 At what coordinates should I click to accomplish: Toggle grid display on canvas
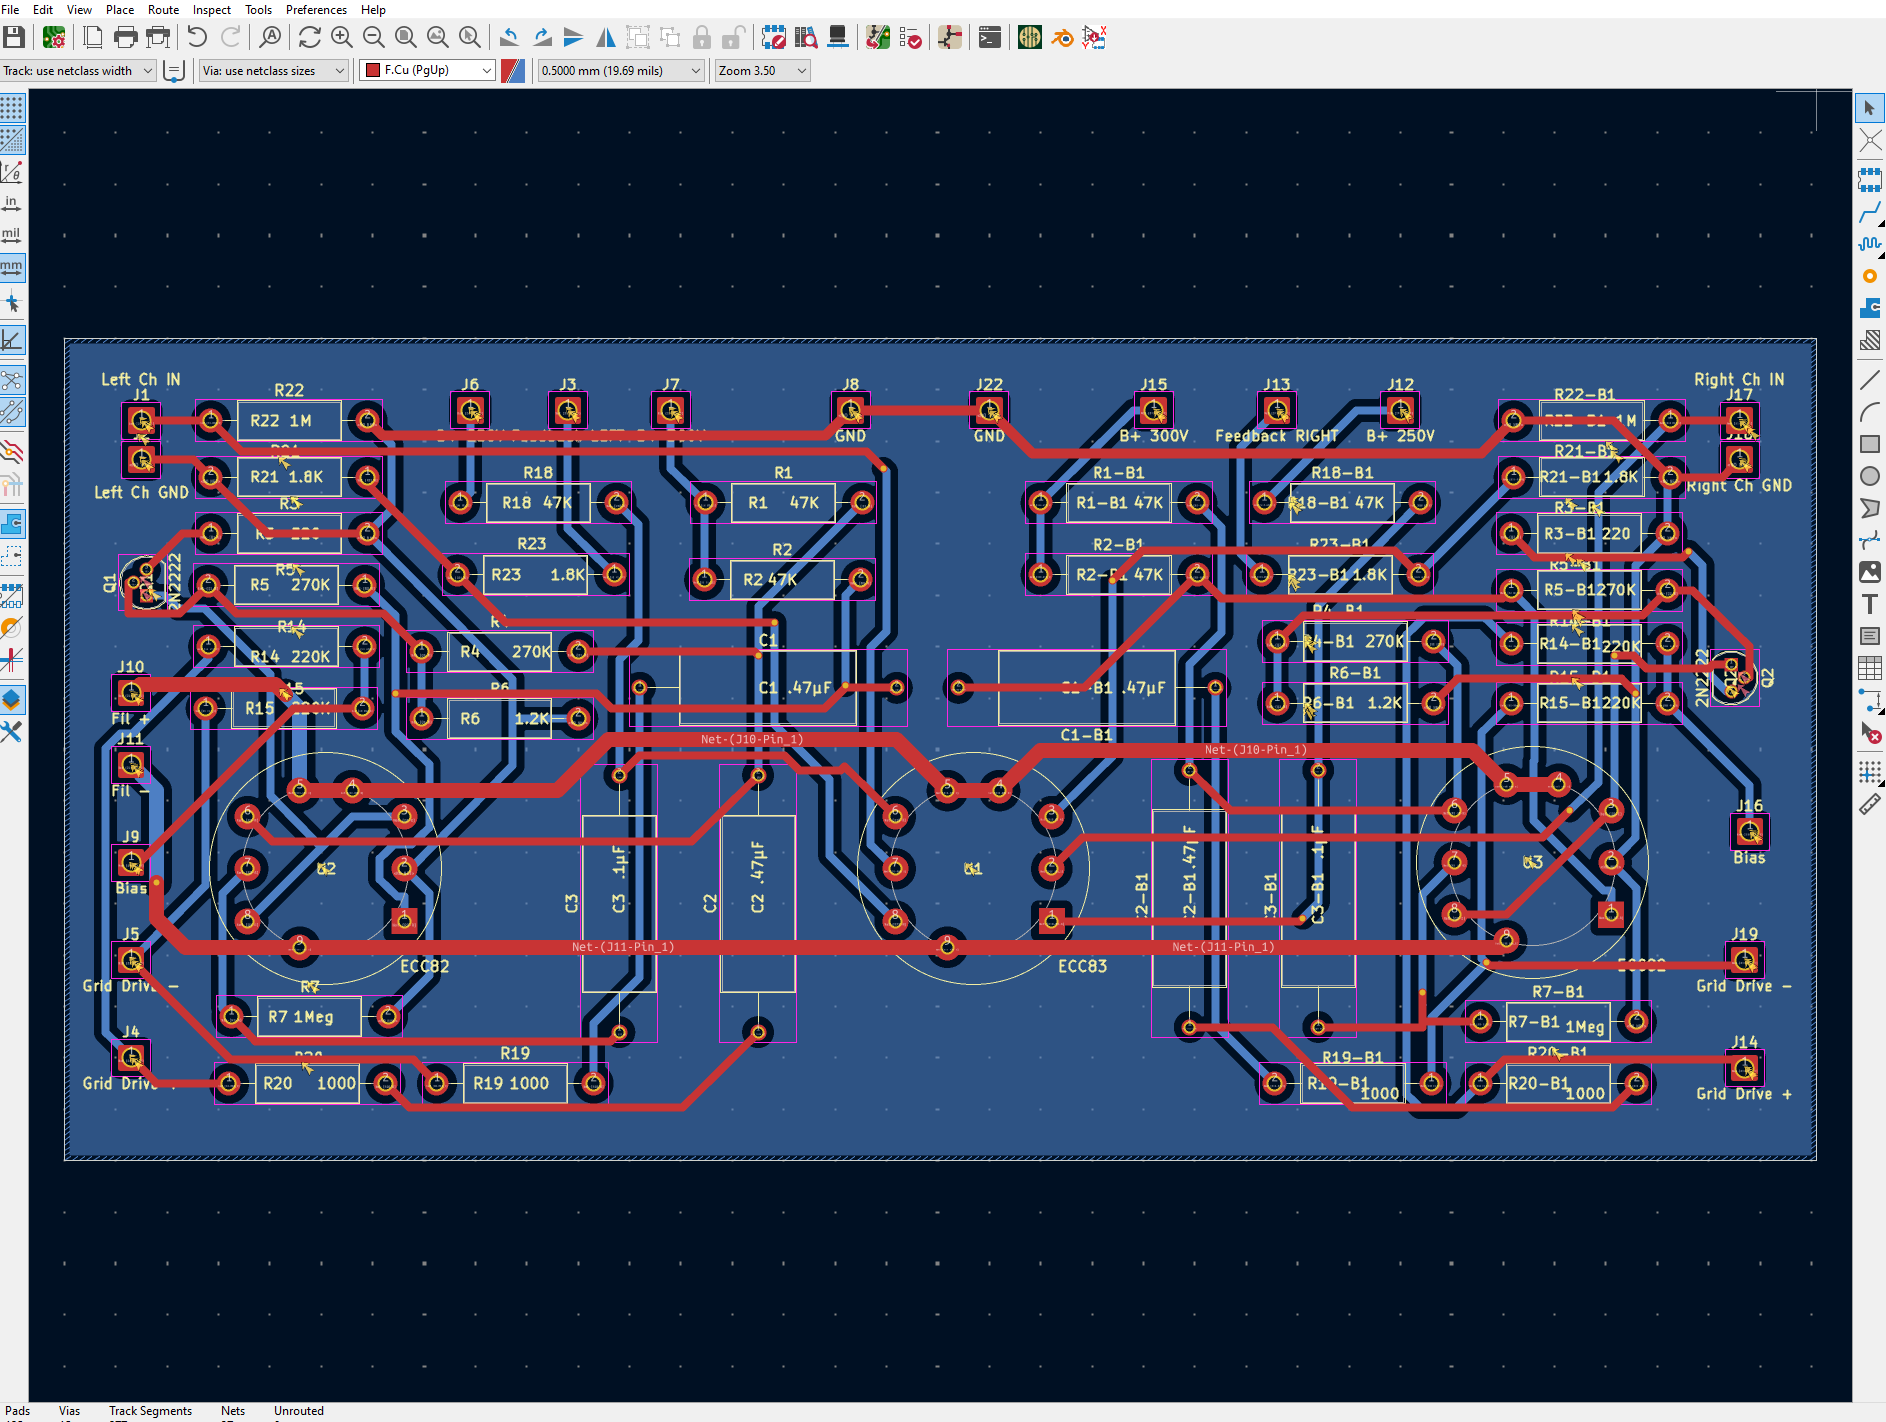[12, 108]
